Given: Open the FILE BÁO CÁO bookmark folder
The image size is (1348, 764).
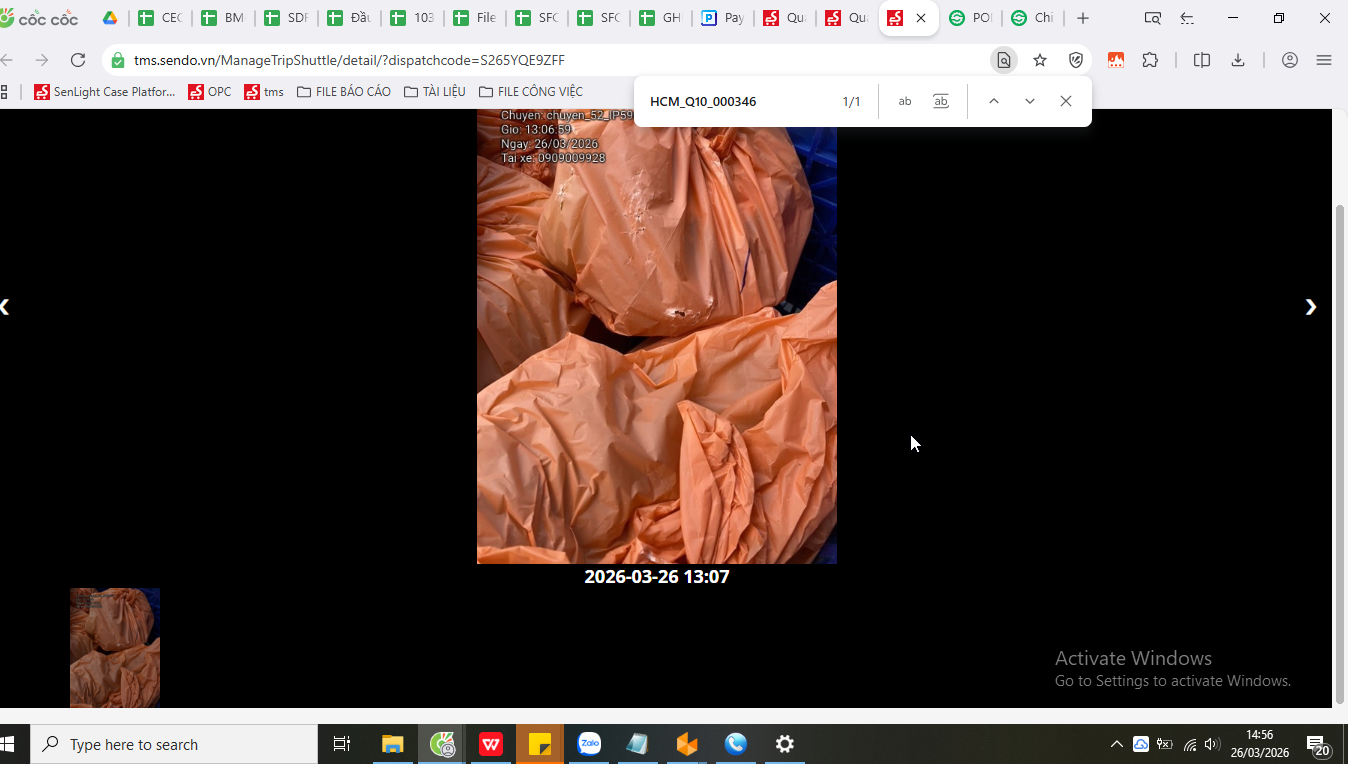Looking at the screenshot, I should click(344, 91).
